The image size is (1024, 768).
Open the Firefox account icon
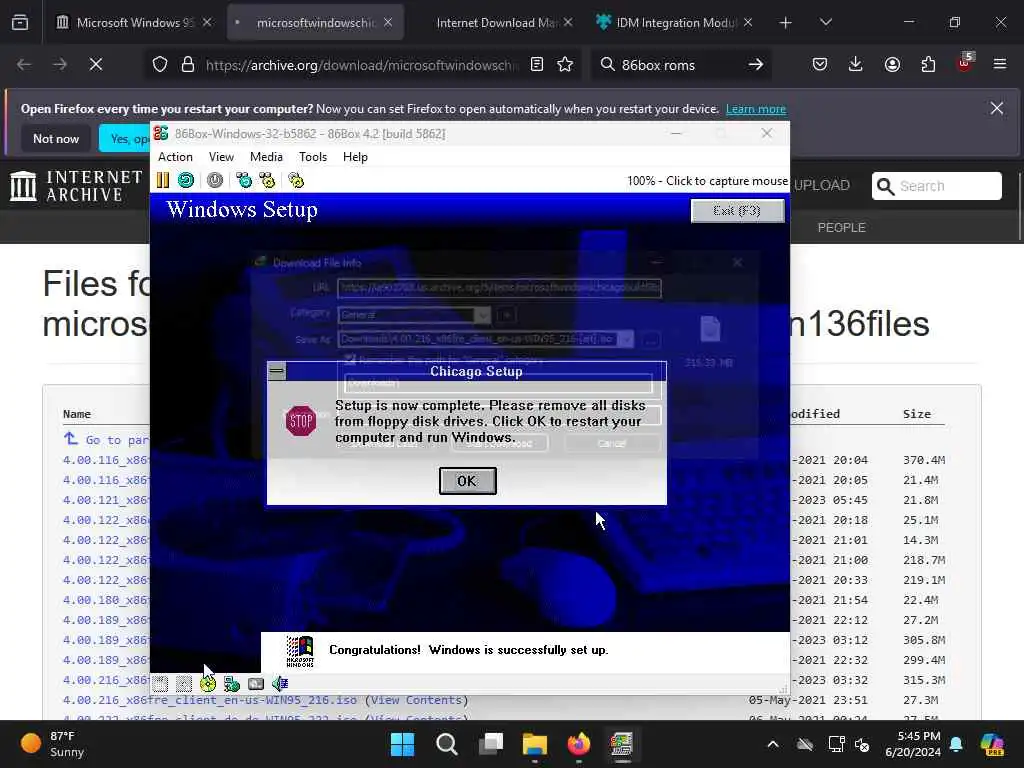coord(893,65)
